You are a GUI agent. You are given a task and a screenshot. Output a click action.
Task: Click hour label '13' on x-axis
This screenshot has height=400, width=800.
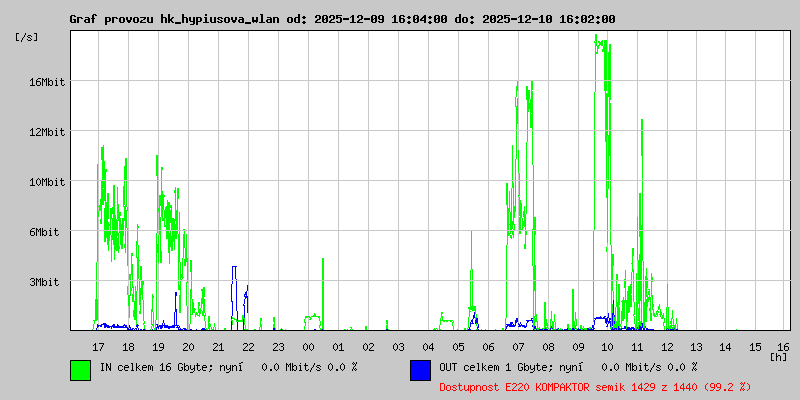(696, 347)
